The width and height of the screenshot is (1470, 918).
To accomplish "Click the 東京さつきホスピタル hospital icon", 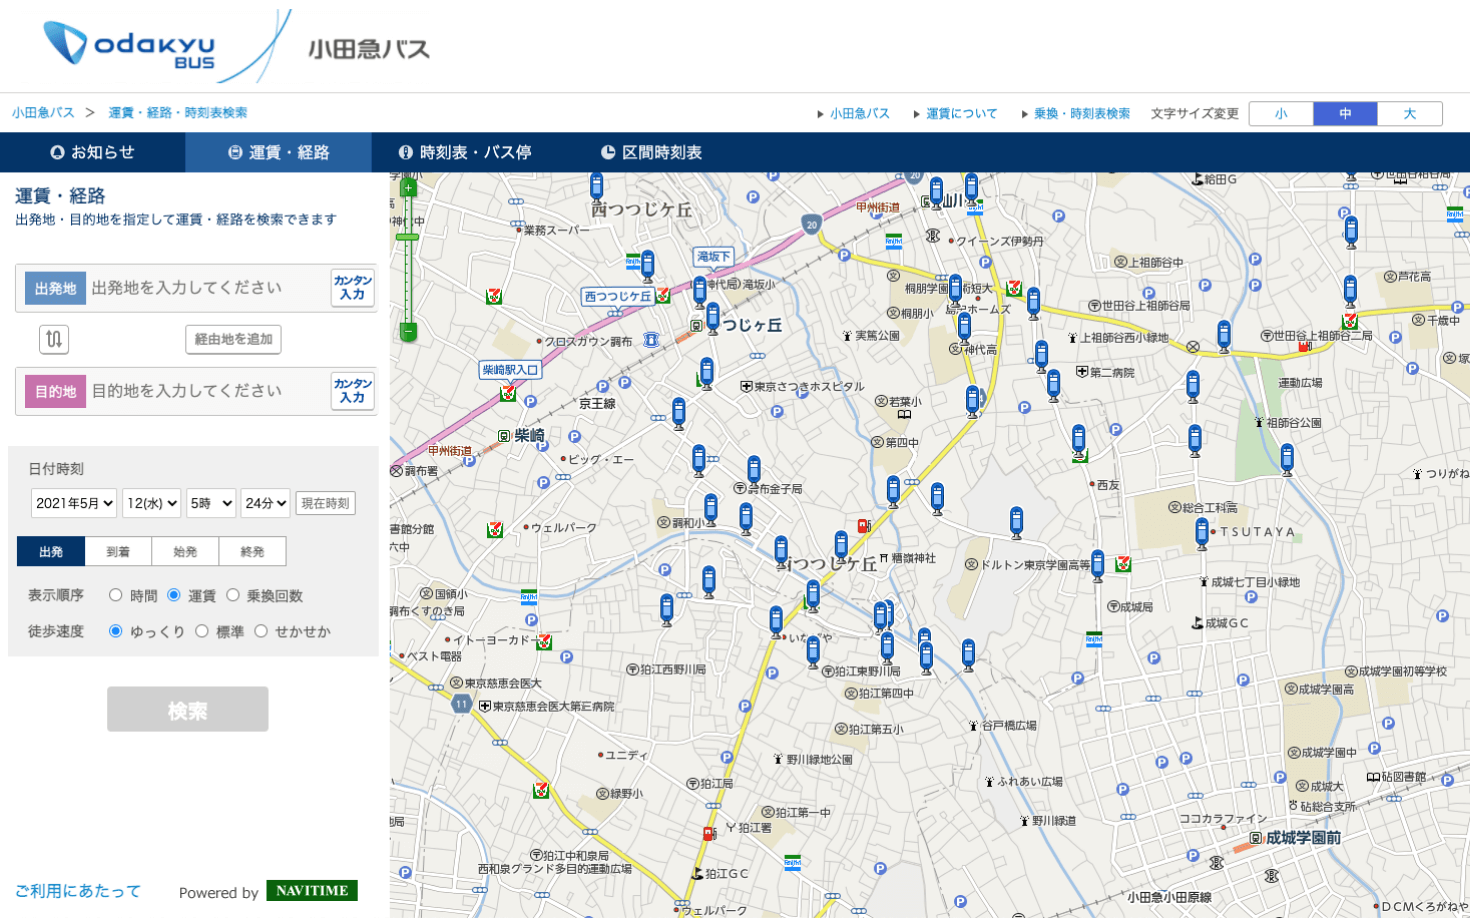I will point(746,386).
